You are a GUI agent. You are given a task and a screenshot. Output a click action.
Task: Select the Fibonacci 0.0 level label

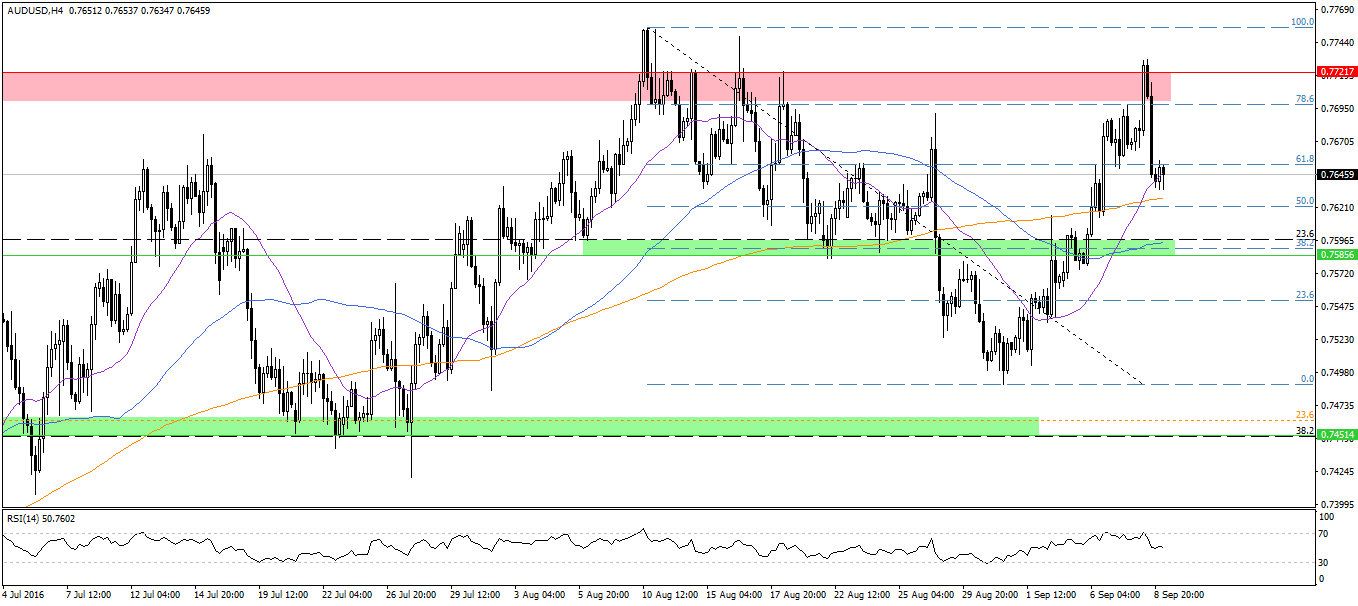click(1306, 378)
